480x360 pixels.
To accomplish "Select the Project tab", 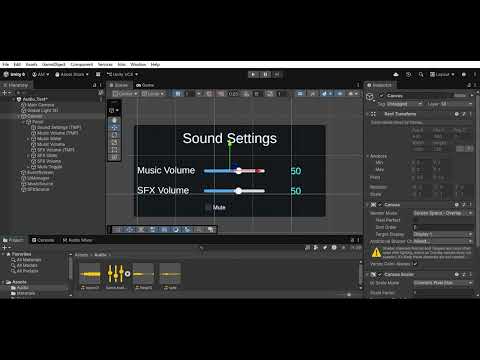I will (x=13, y=240).
